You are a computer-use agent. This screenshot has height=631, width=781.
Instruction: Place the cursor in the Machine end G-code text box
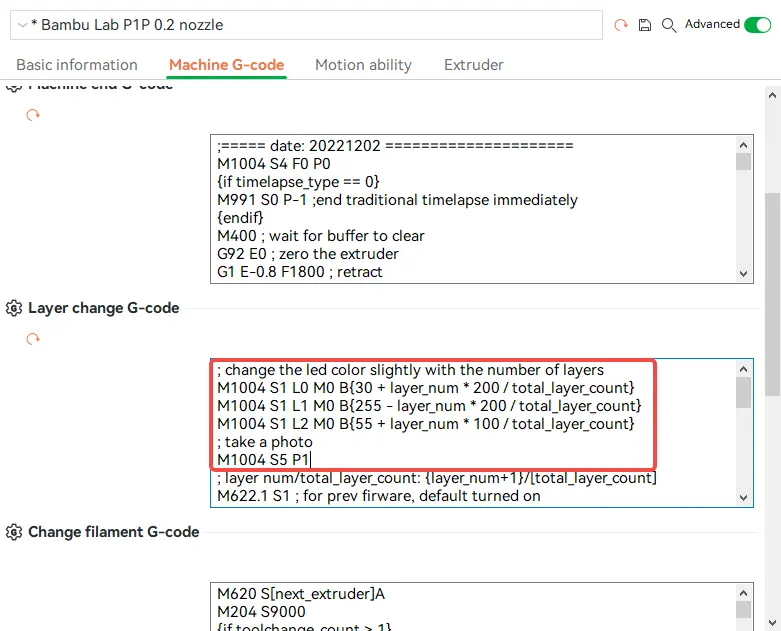coord(472,209)
